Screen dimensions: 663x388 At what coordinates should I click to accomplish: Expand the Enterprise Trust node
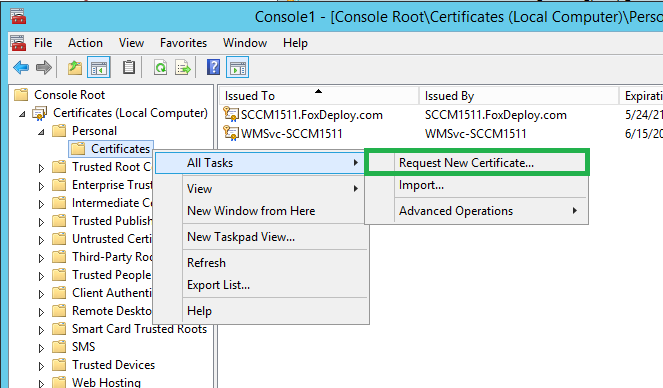click(x=41, y=186)
